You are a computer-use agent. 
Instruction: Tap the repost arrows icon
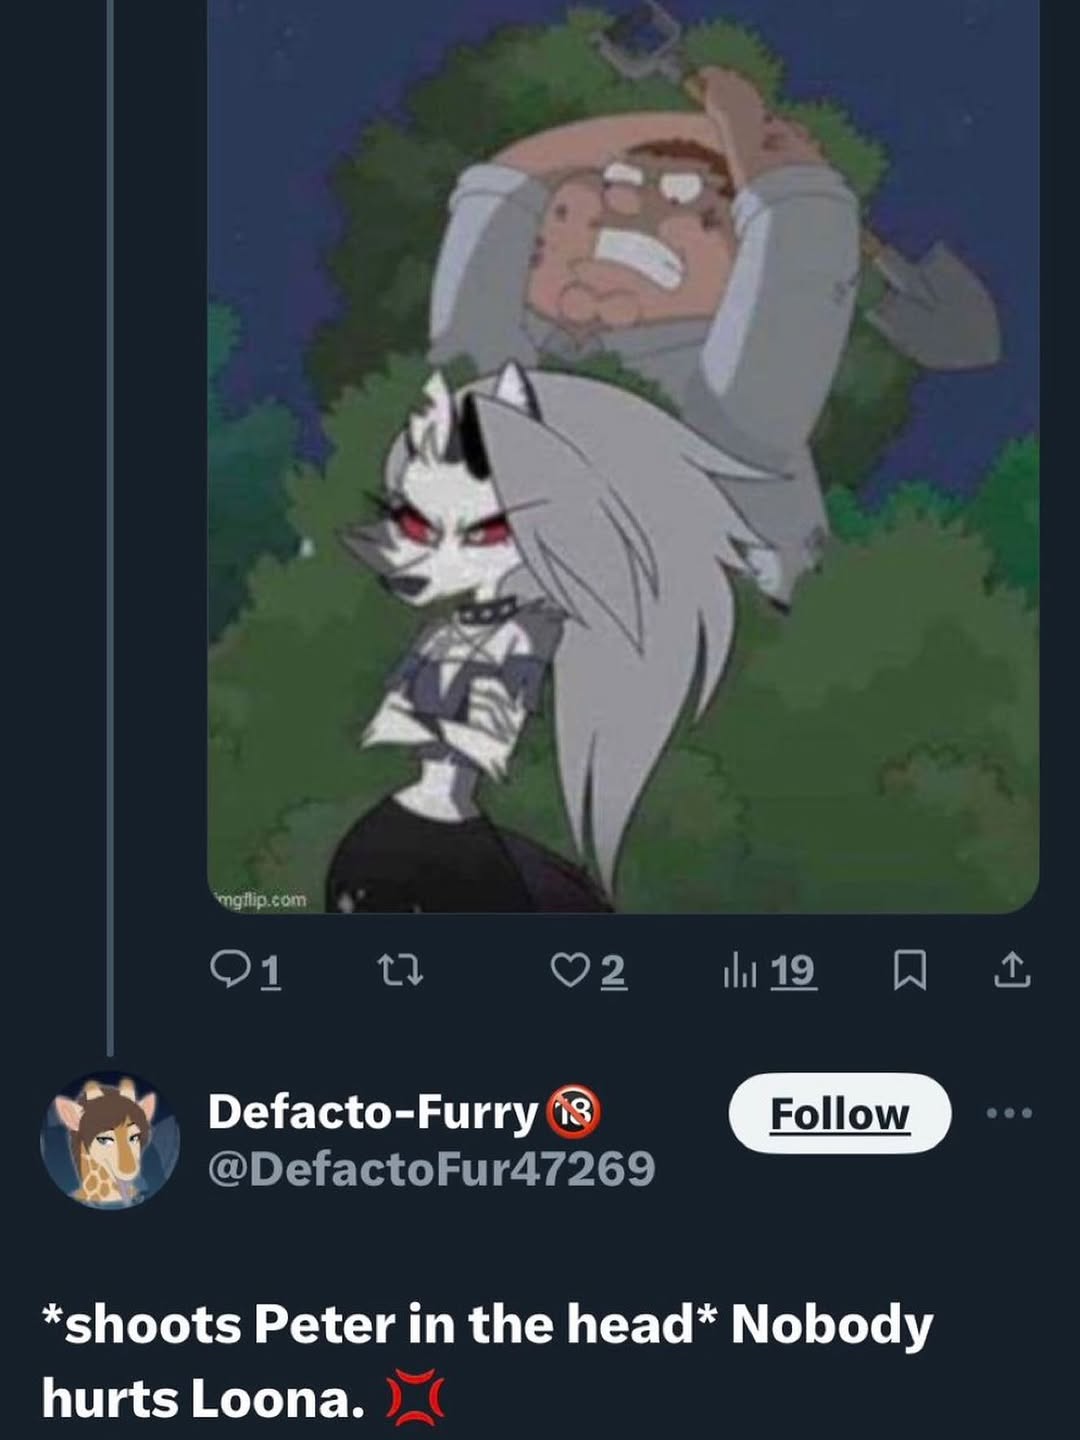point(400,969)
